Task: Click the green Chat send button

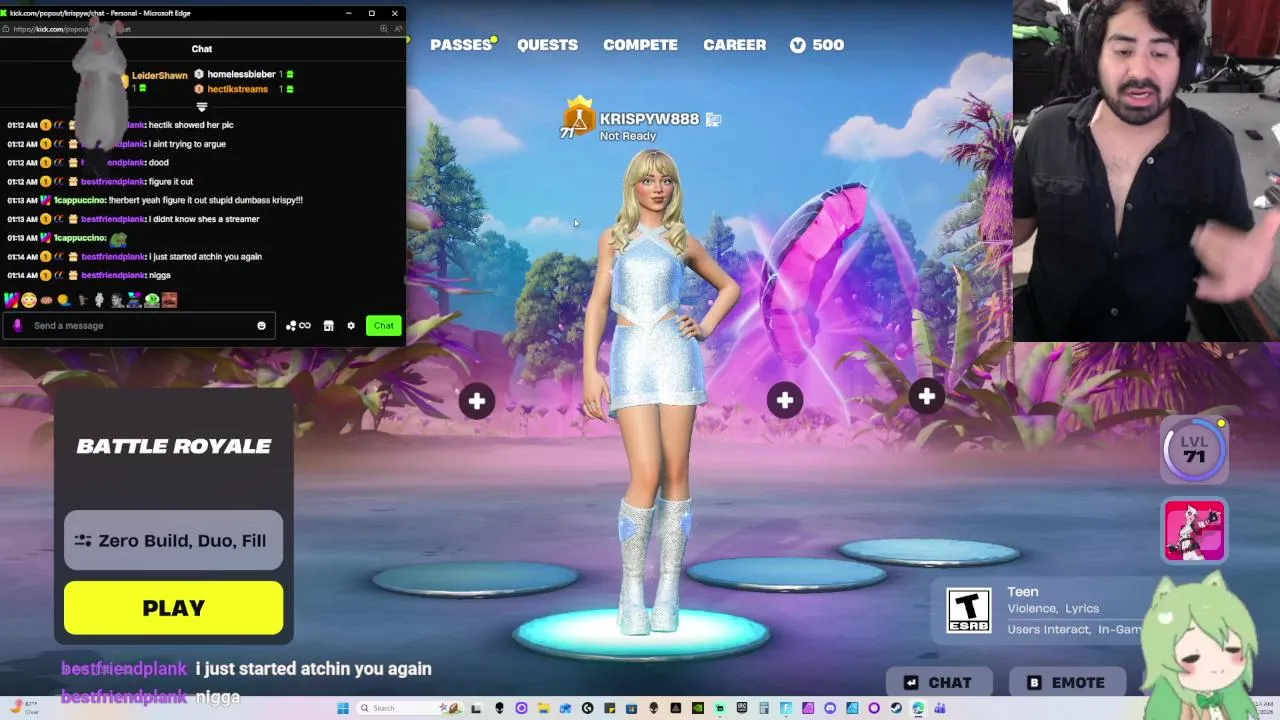Action: pyautogui.click(x=384, y=325)
